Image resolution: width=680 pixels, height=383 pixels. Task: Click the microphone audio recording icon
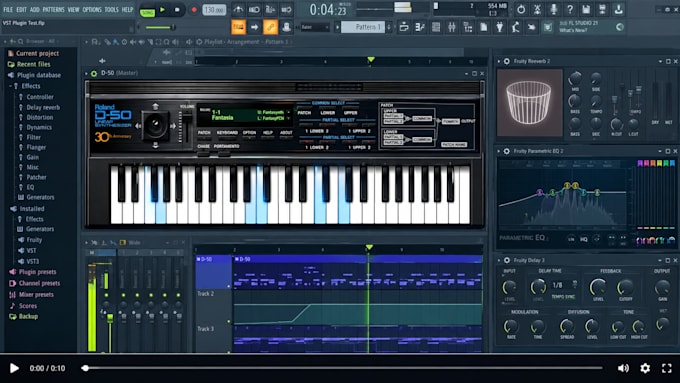point(554,9)
